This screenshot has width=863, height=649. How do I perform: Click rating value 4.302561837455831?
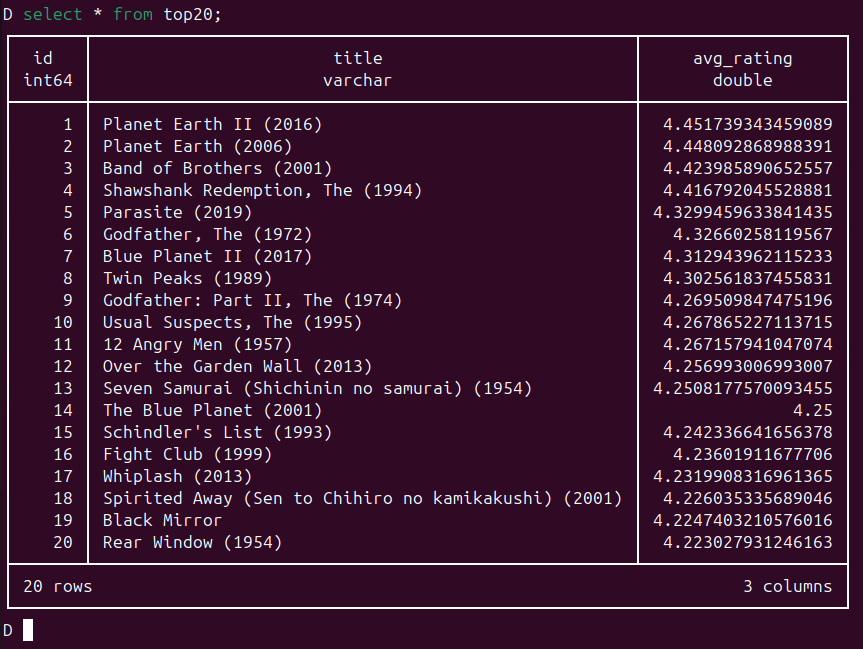point(747,279)
